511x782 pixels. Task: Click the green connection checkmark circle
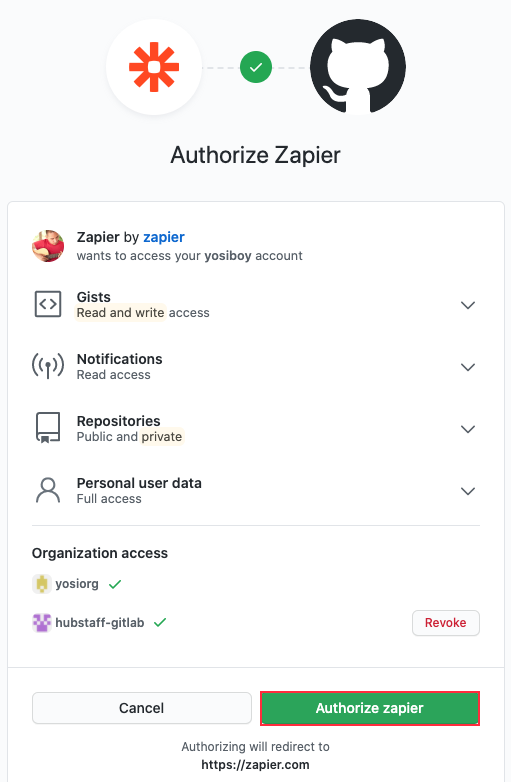[256, 67]
